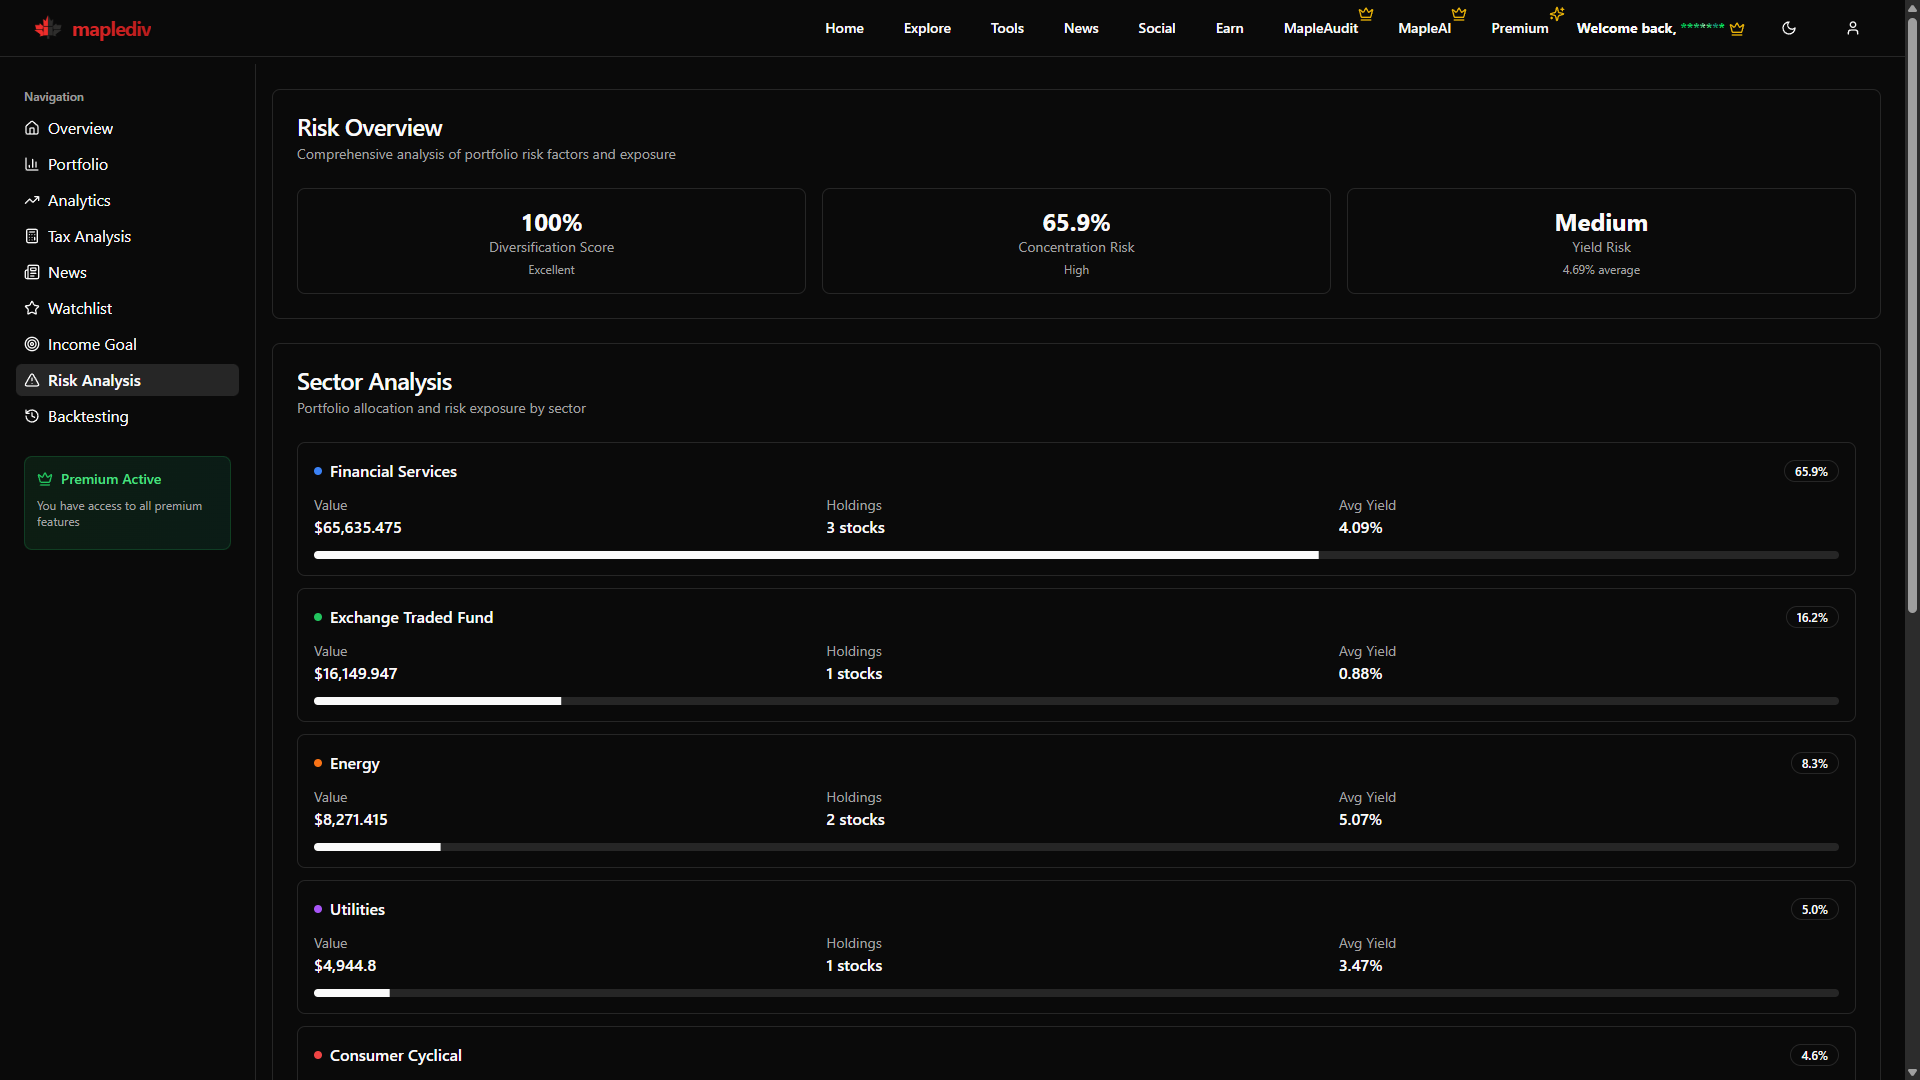Image resolution: width=1920 pixels, height=1080 pixels.
Task: Click the maplediv maple leaf logo
Action: [x=46, y=28]
